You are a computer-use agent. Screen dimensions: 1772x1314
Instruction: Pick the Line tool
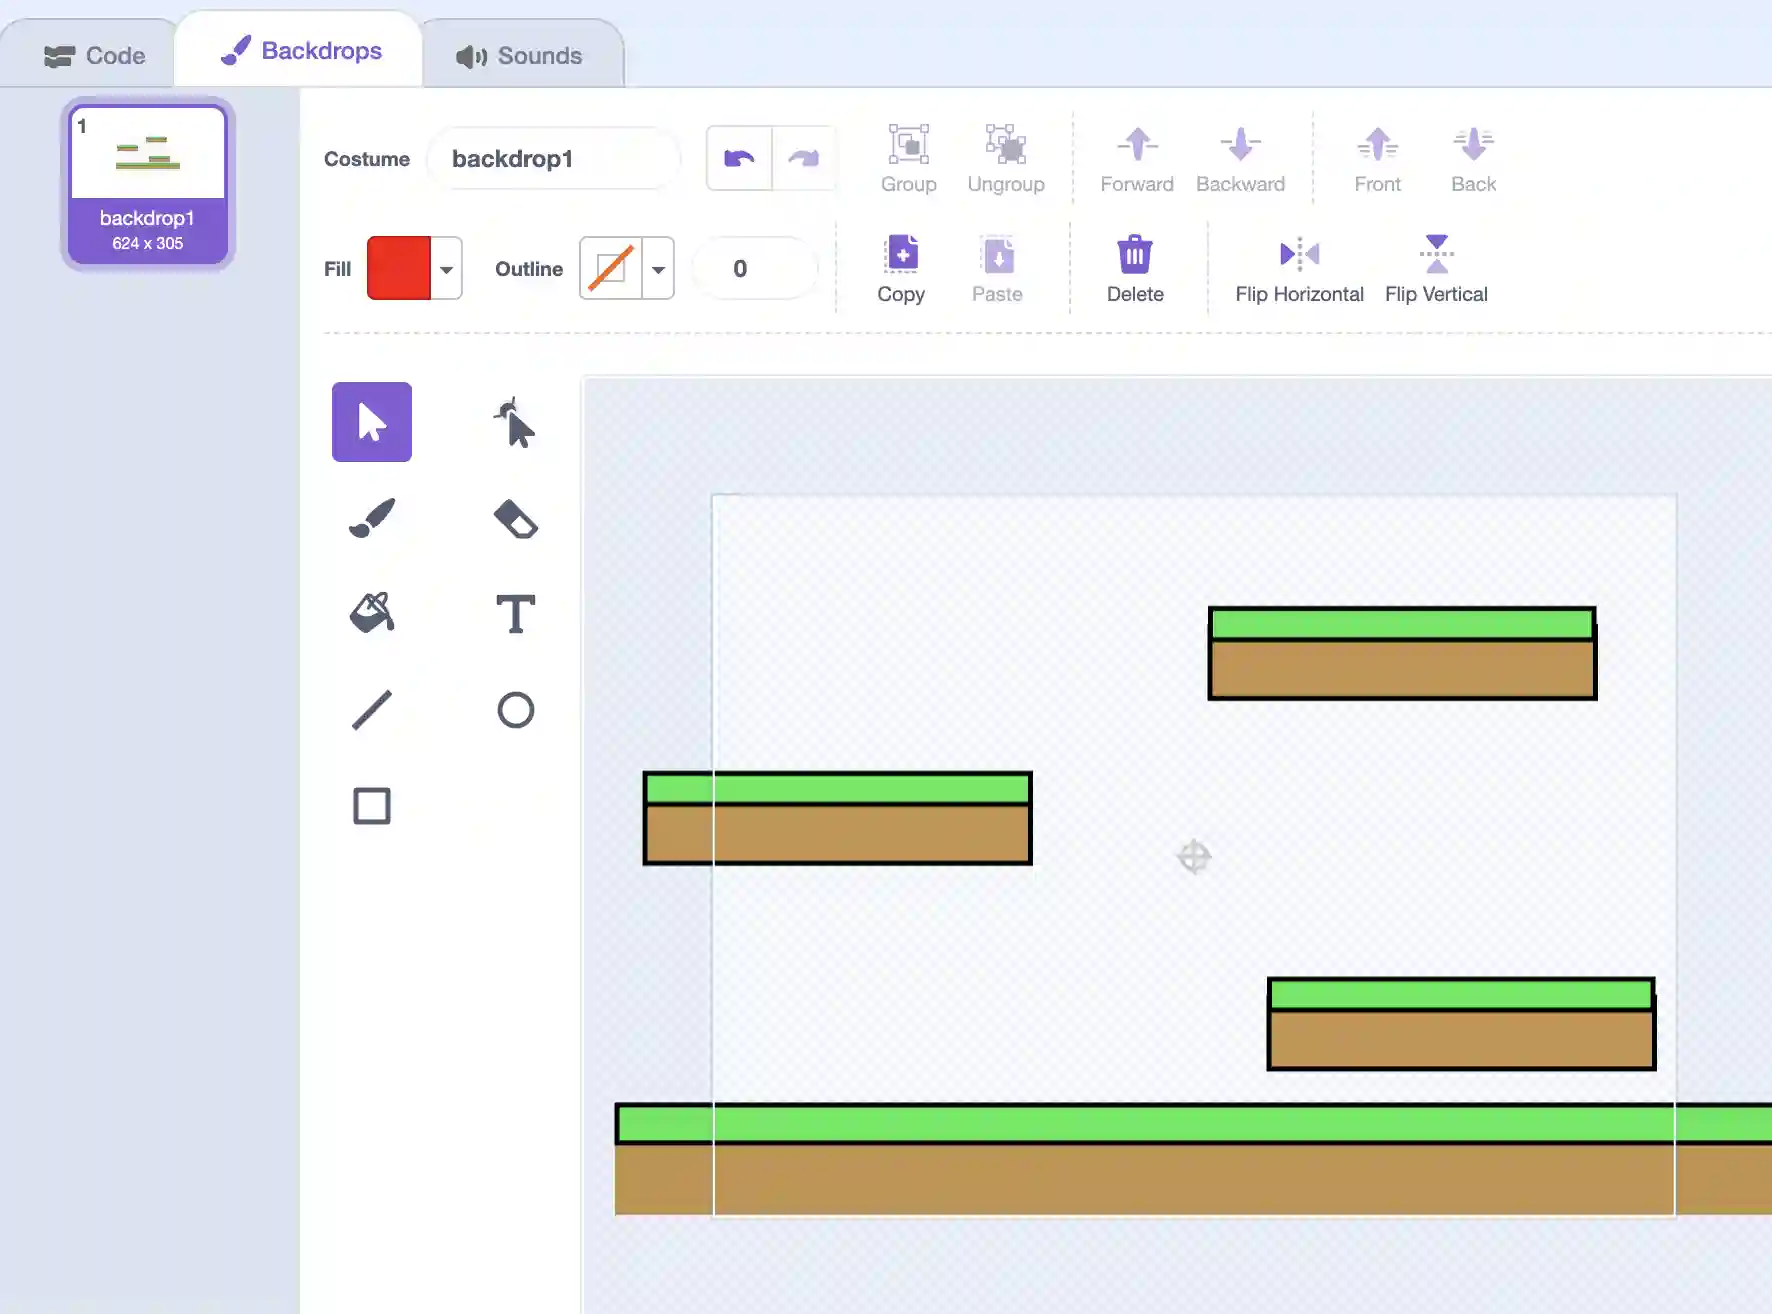[372, 710]
